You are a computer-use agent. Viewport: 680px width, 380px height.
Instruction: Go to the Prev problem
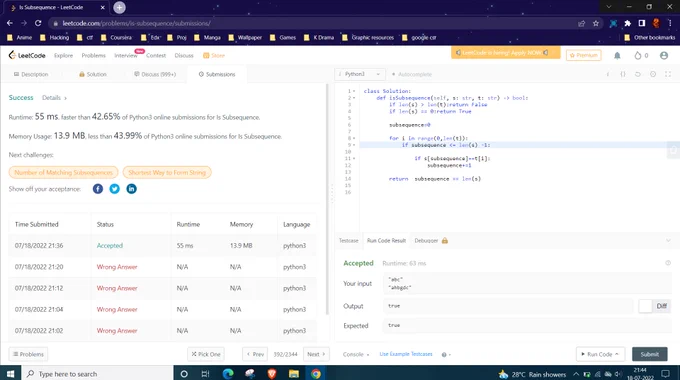[255, 354]
